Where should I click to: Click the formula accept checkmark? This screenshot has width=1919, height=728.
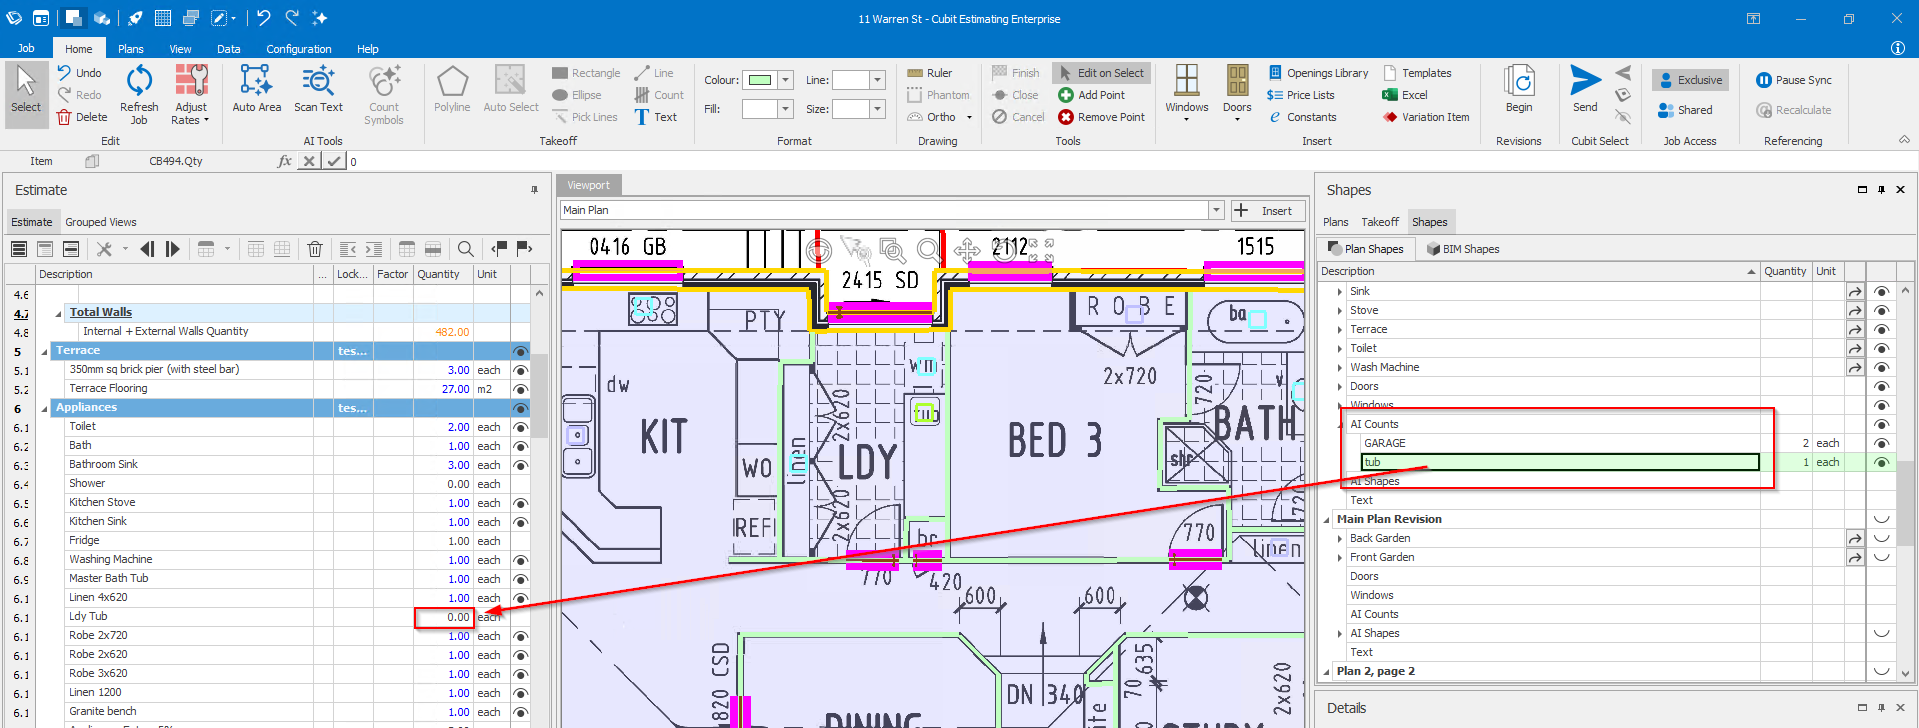(x=334, y=161)
